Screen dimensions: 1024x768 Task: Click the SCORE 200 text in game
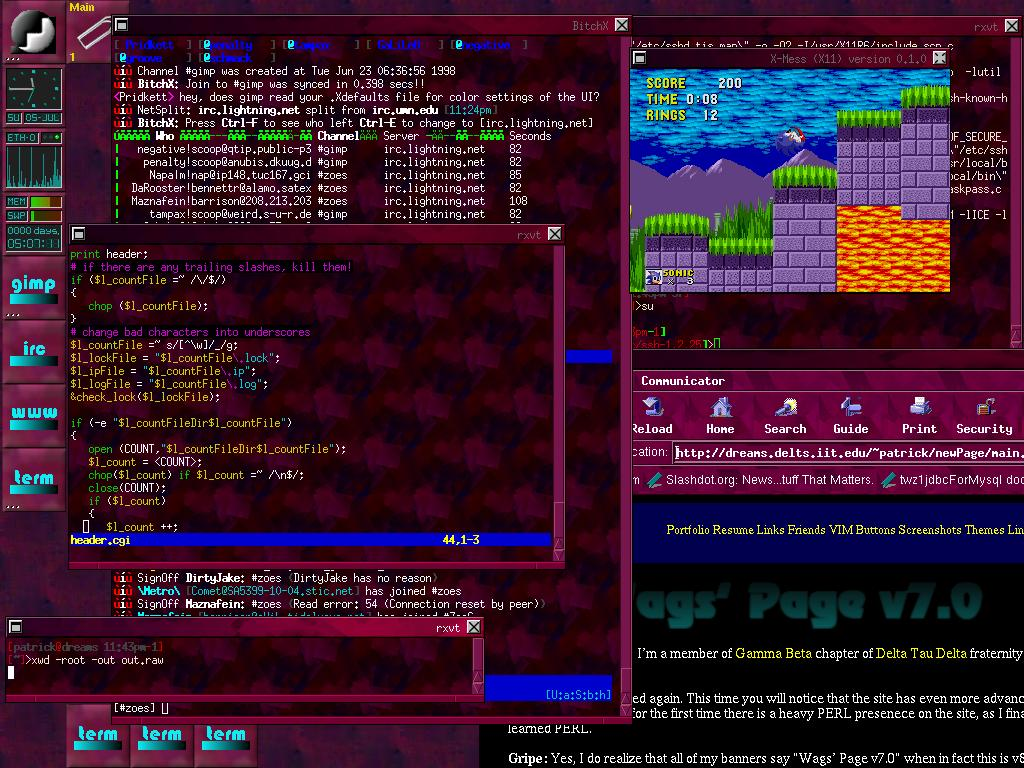tap(694, 84)
